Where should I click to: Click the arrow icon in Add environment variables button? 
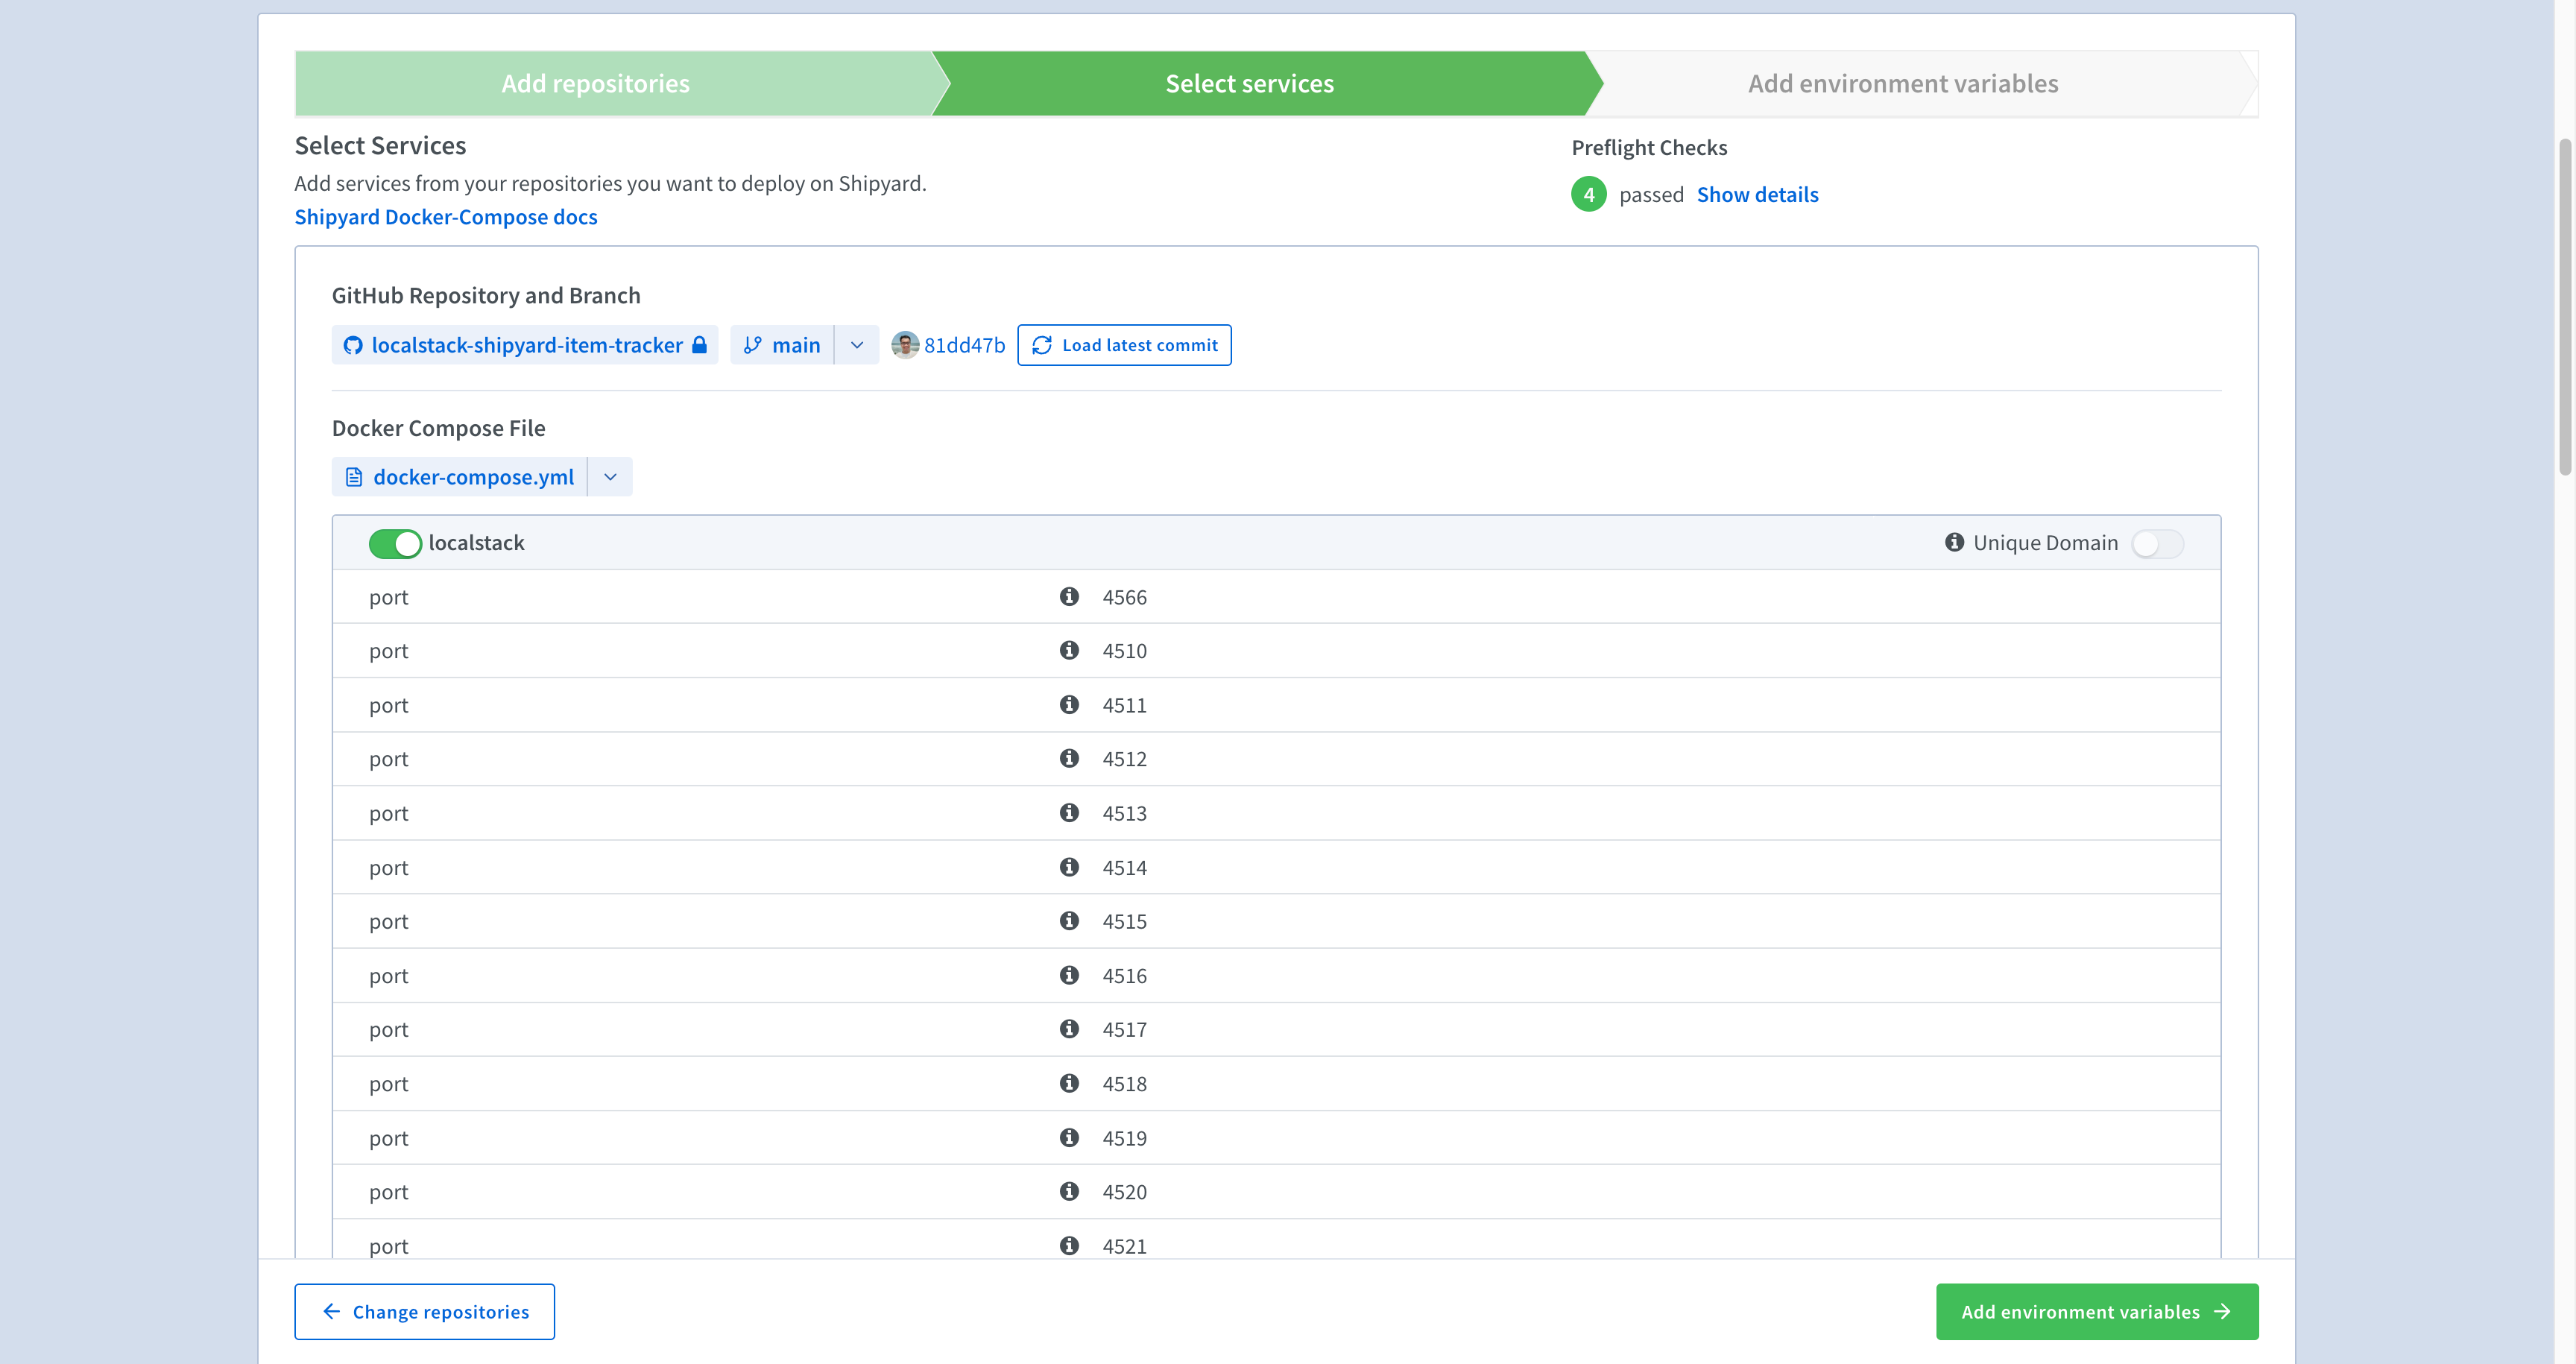coord(2222,1311)
